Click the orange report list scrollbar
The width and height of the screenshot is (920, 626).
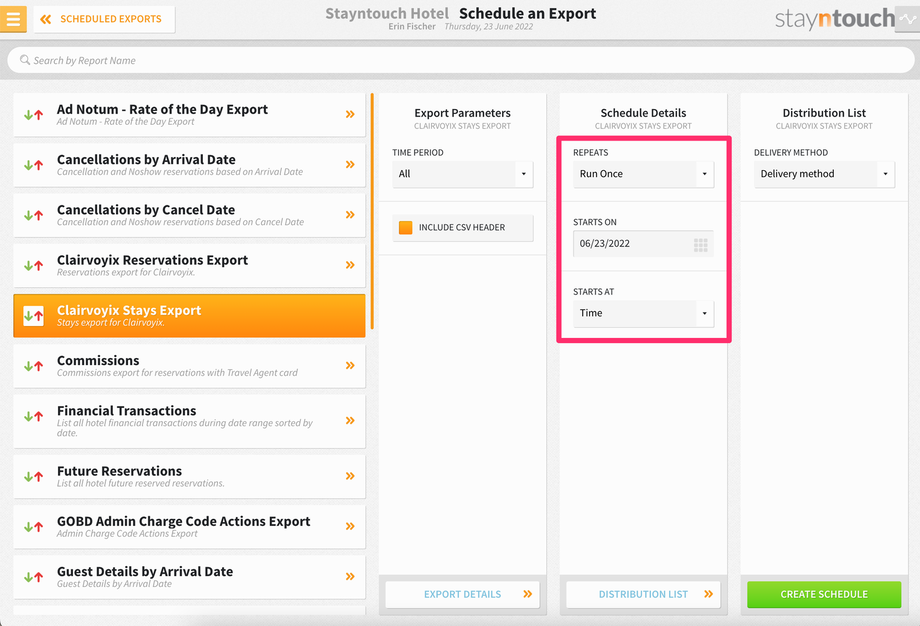pos(372,211)
